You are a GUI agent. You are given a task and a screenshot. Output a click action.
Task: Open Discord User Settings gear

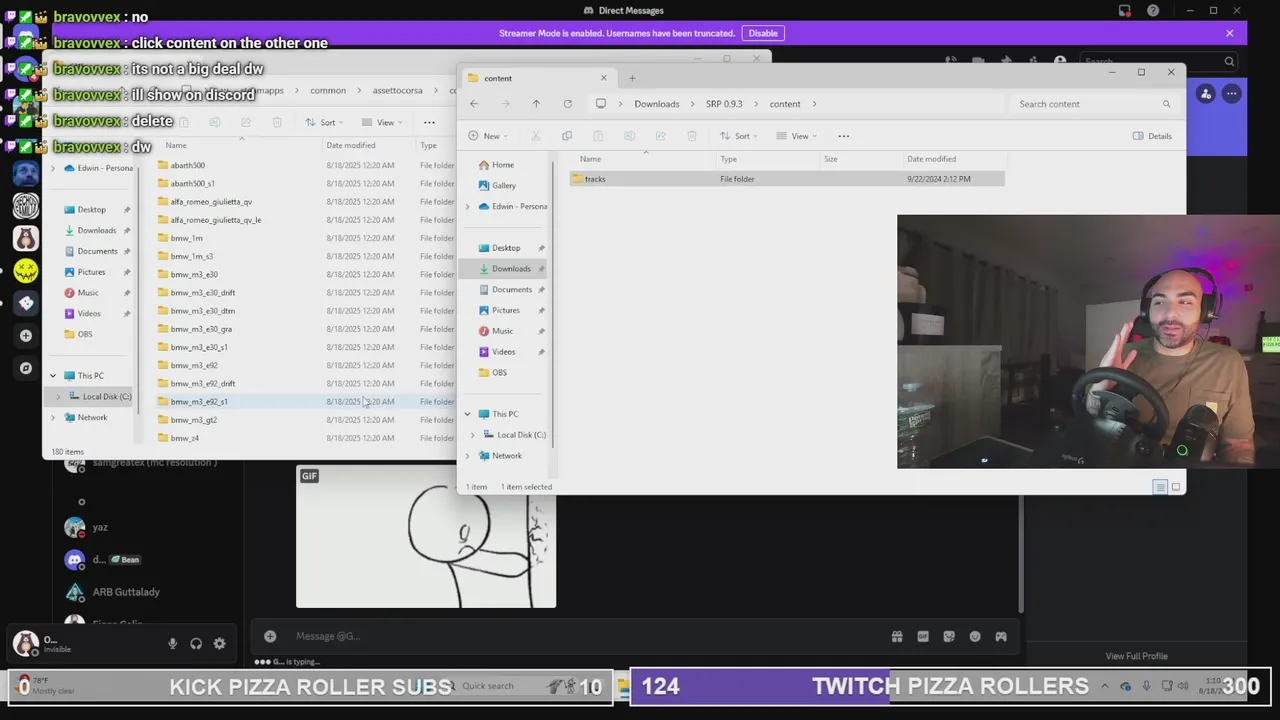tap(219, 644)
